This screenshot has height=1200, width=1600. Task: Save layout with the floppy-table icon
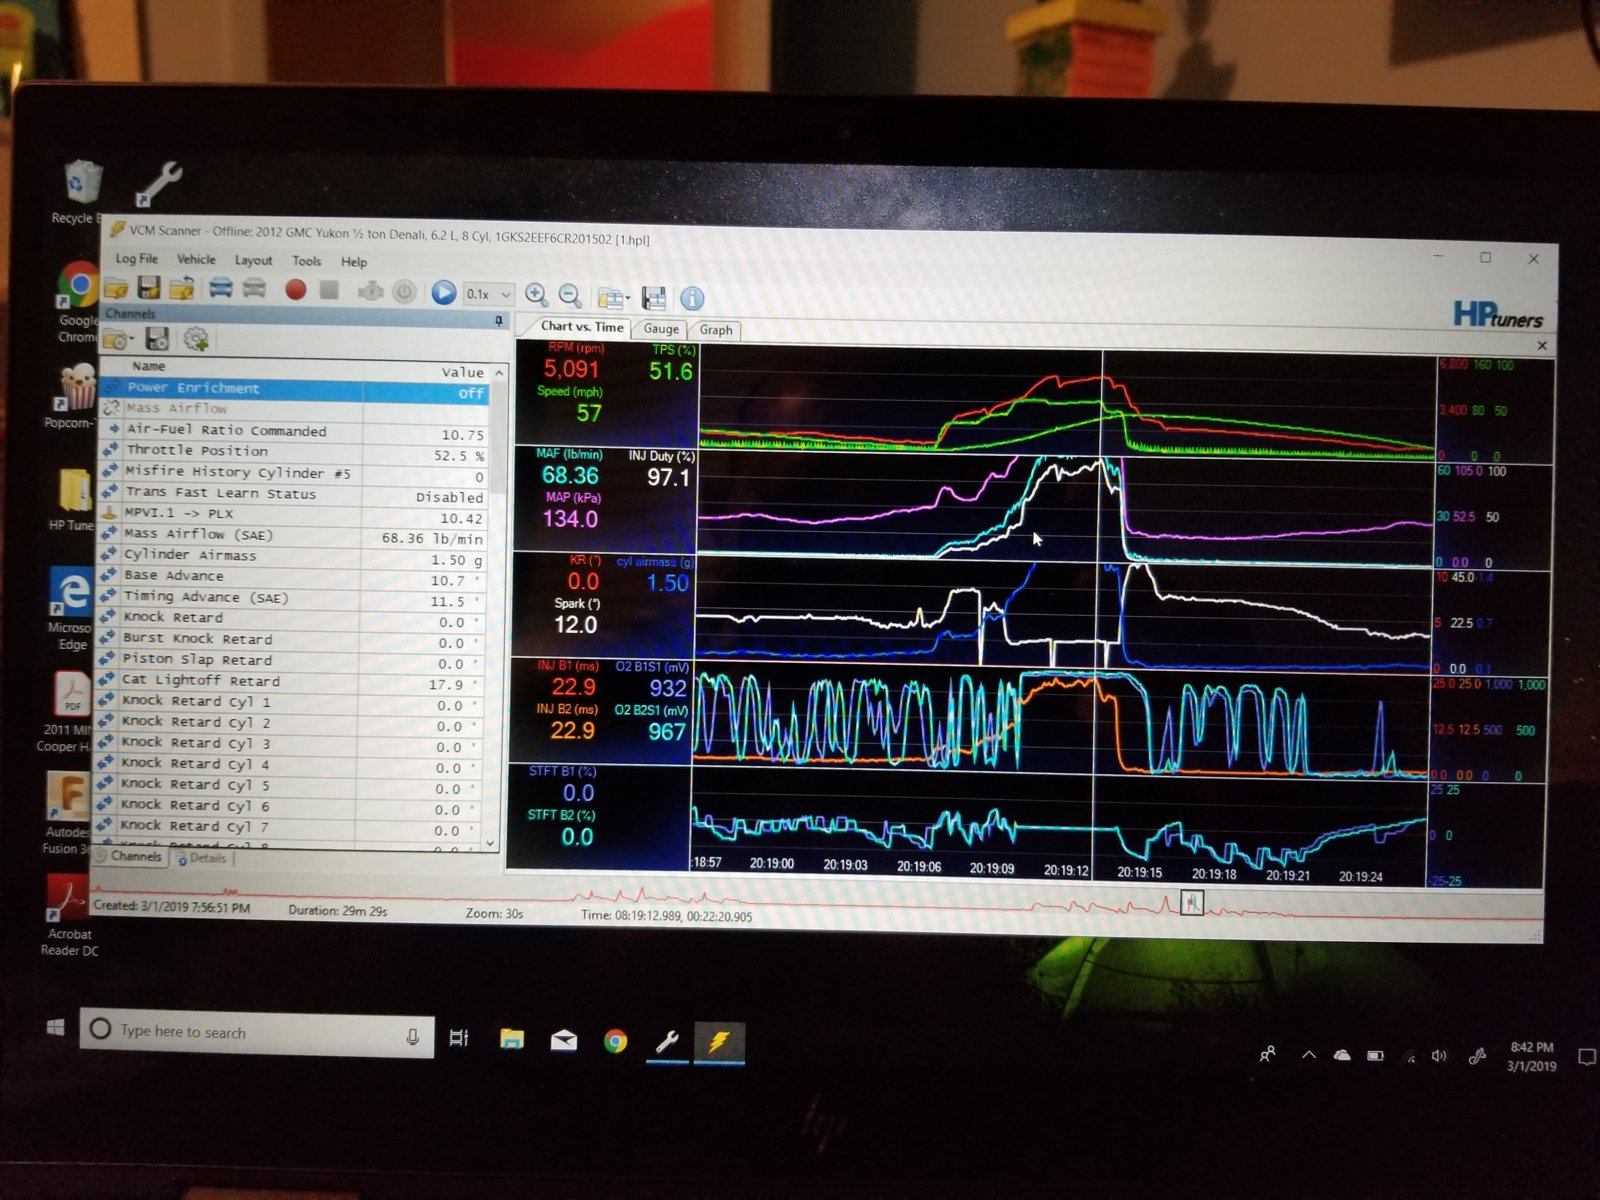click(654, 297)
